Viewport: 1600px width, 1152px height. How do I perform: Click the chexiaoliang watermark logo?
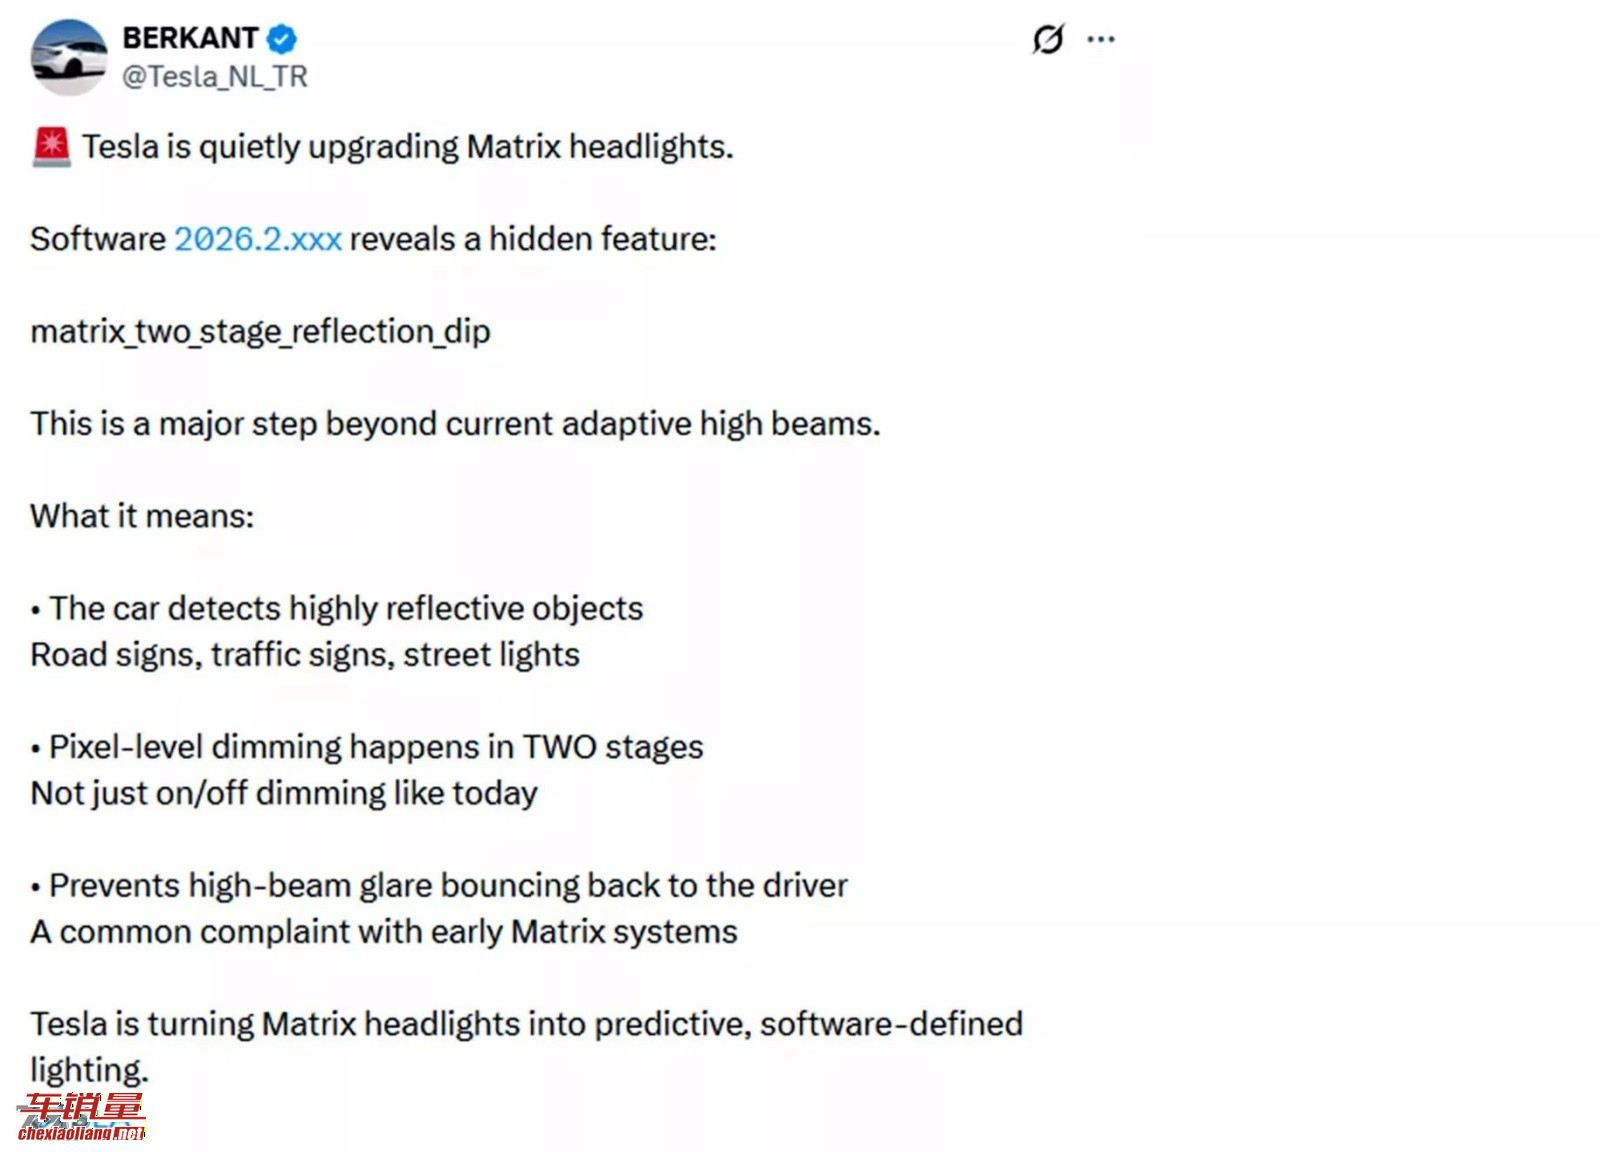(x=81, y=1118)
